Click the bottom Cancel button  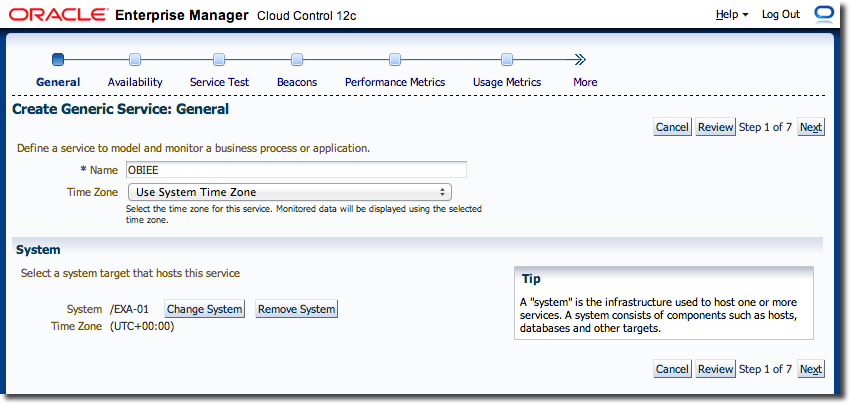tap(672, 369)
